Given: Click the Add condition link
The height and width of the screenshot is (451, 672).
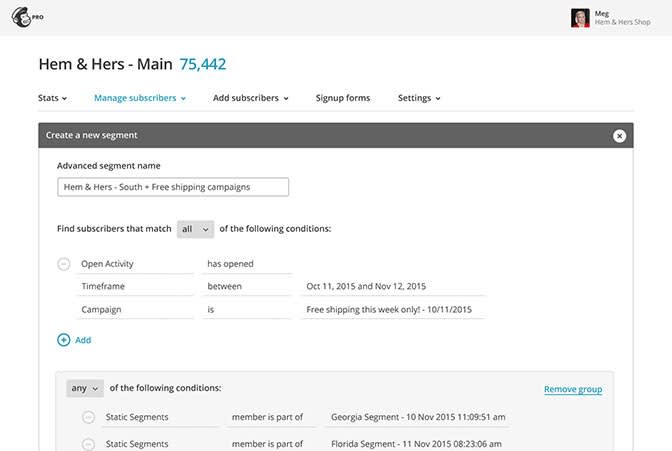Looking at the screenshot, I should point(83,340).
